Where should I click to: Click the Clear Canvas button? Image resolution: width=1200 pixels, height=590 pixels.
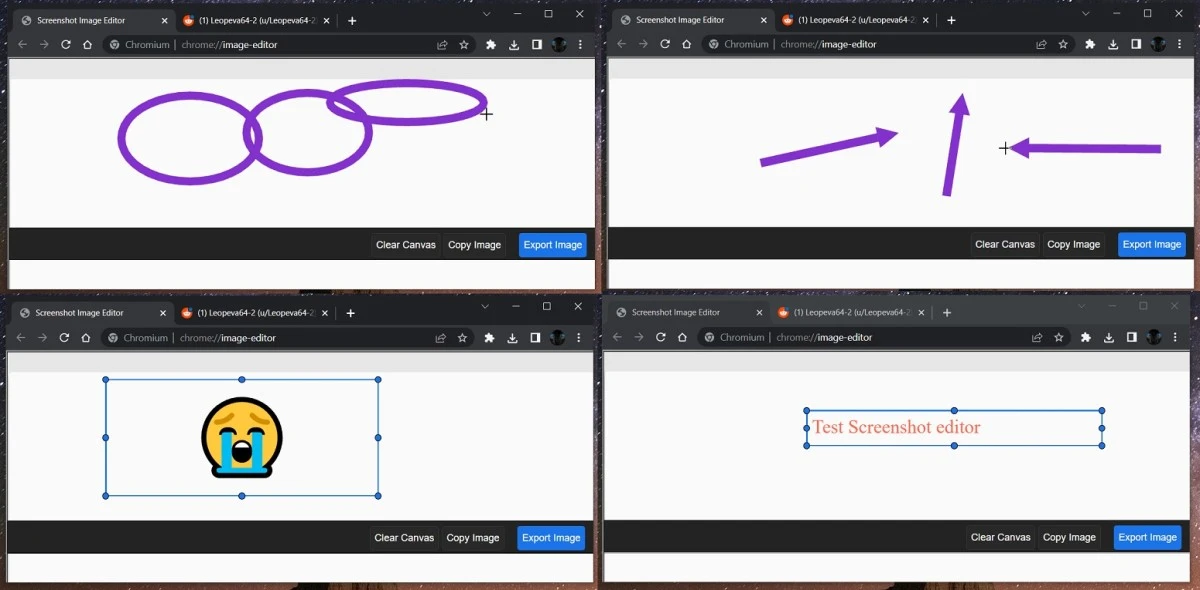(405, 244)
